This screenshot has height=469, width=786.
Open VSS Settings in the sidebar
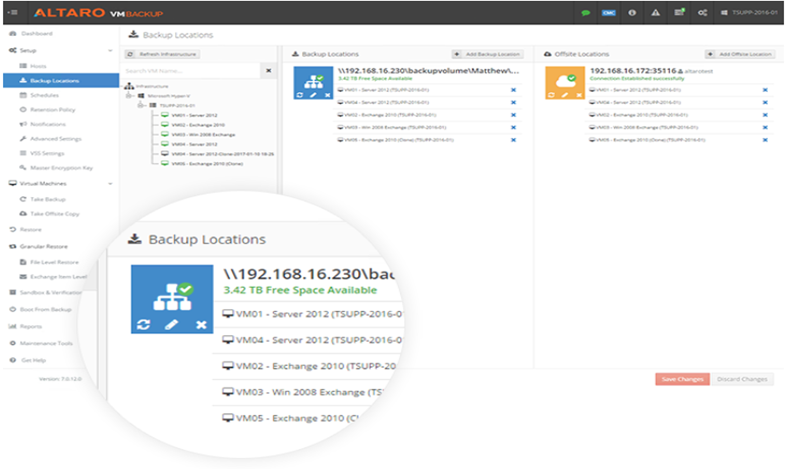point(42,153)
